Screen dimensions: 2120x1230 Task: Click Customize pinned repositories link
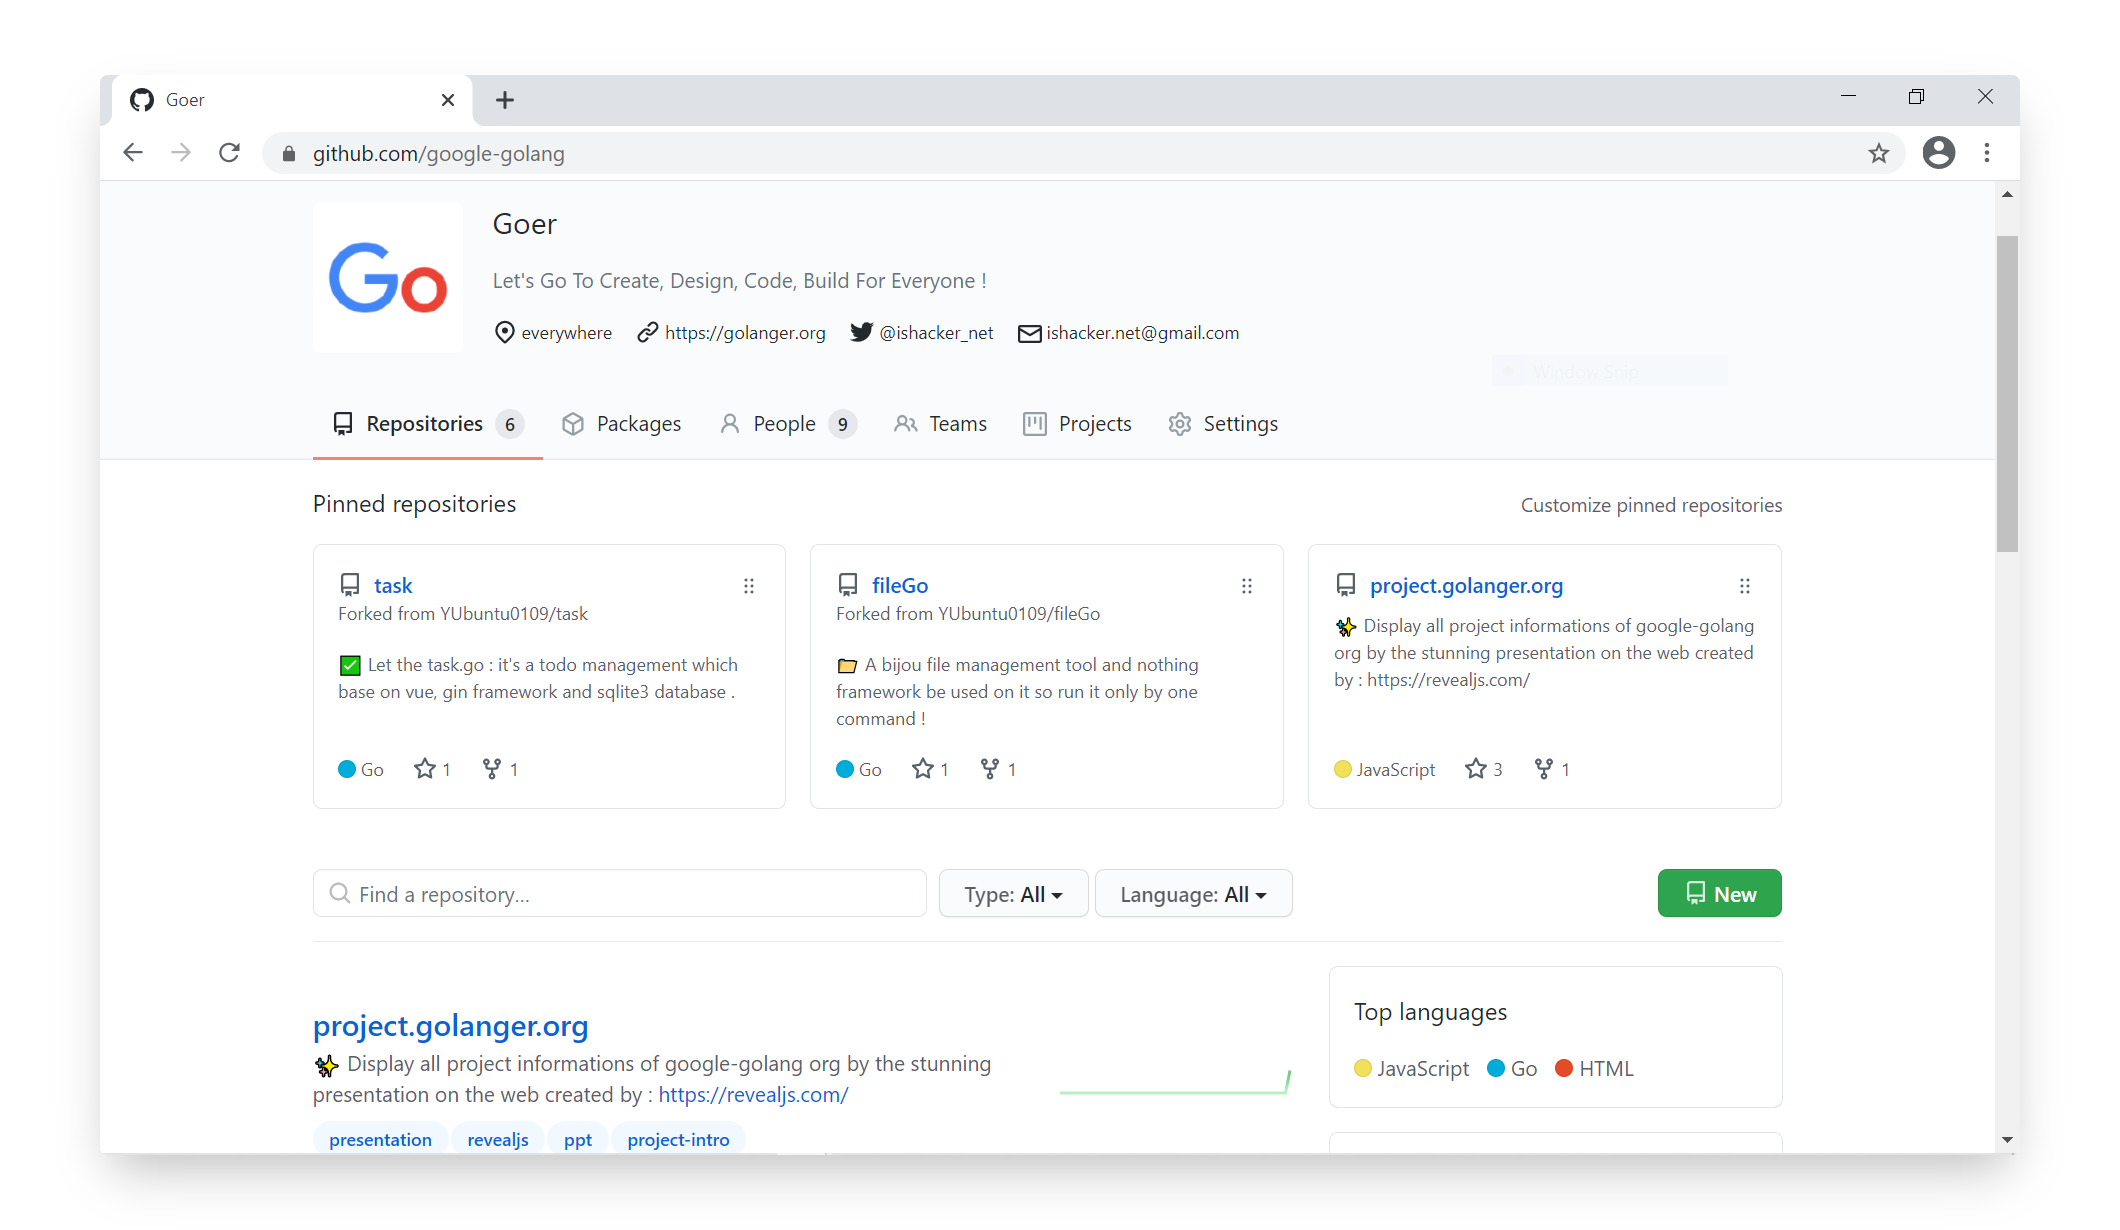click(x=1651, y=505)
